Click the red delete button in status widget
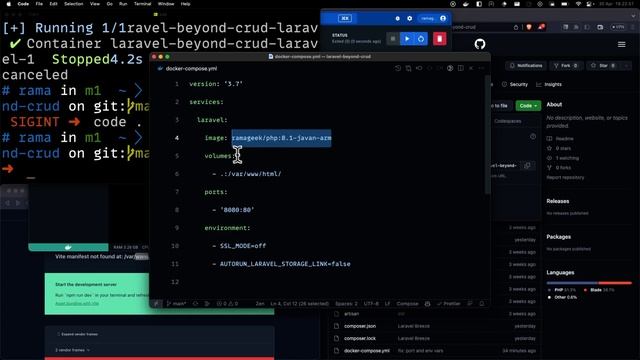The image size is (640, 360). point(440,39)
